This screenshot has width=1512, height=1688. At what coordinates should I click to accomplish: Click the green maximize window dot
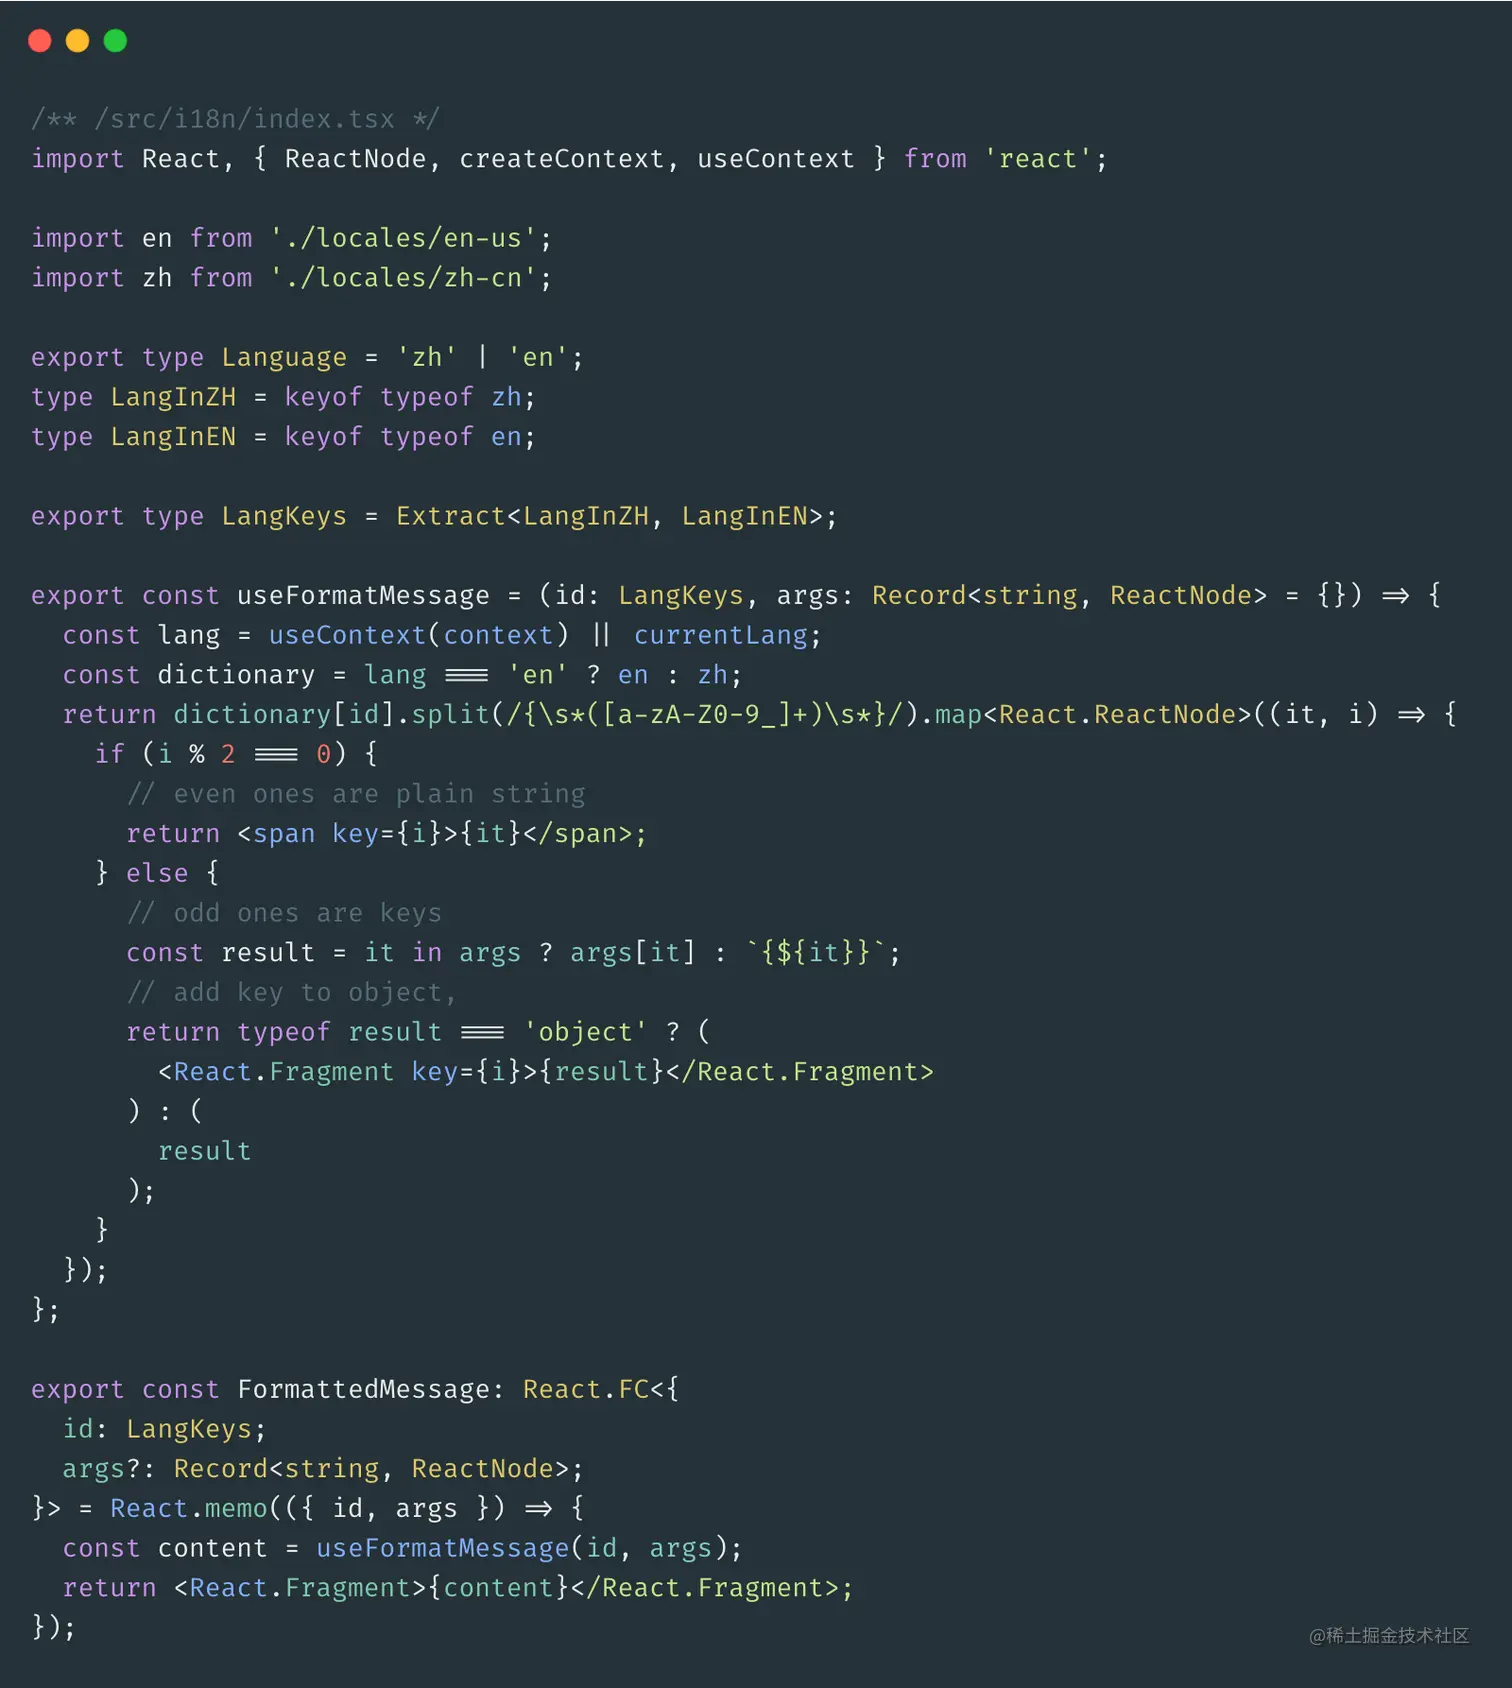(x=115, y=41)
